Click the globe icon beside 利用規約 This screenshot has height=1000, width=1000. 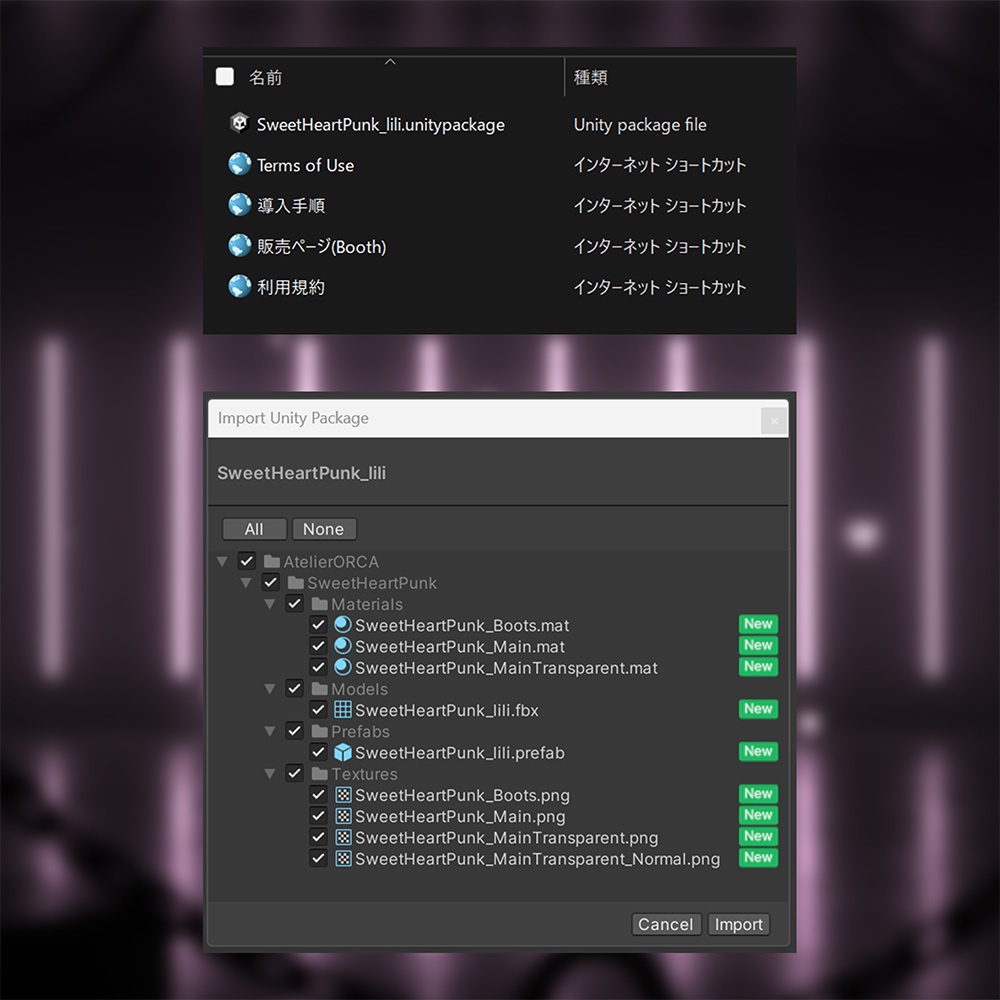pos(239,286)
